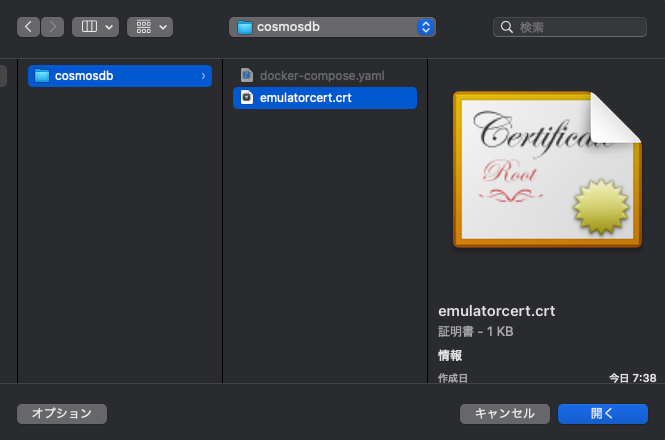Click the up-down stepper arrows on path popup
The height and width of the screenshot is (440, 665).
(x=426, y=27)
